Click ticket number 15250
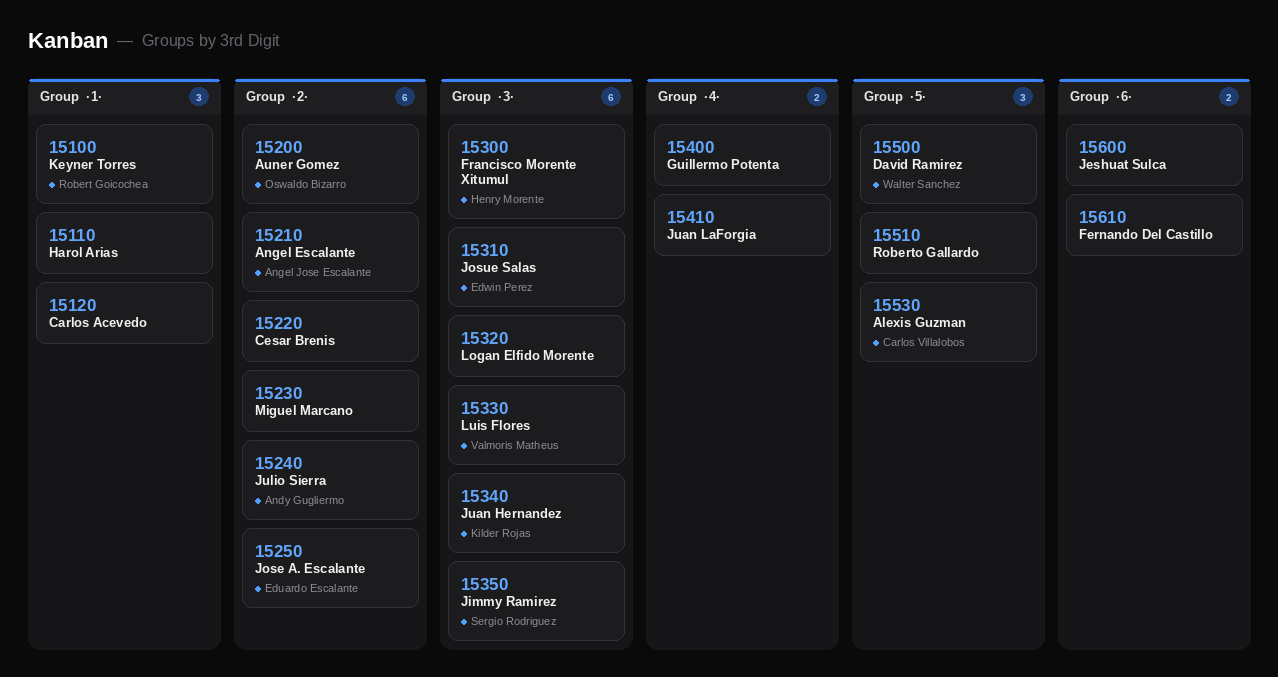 pos(278,551)
